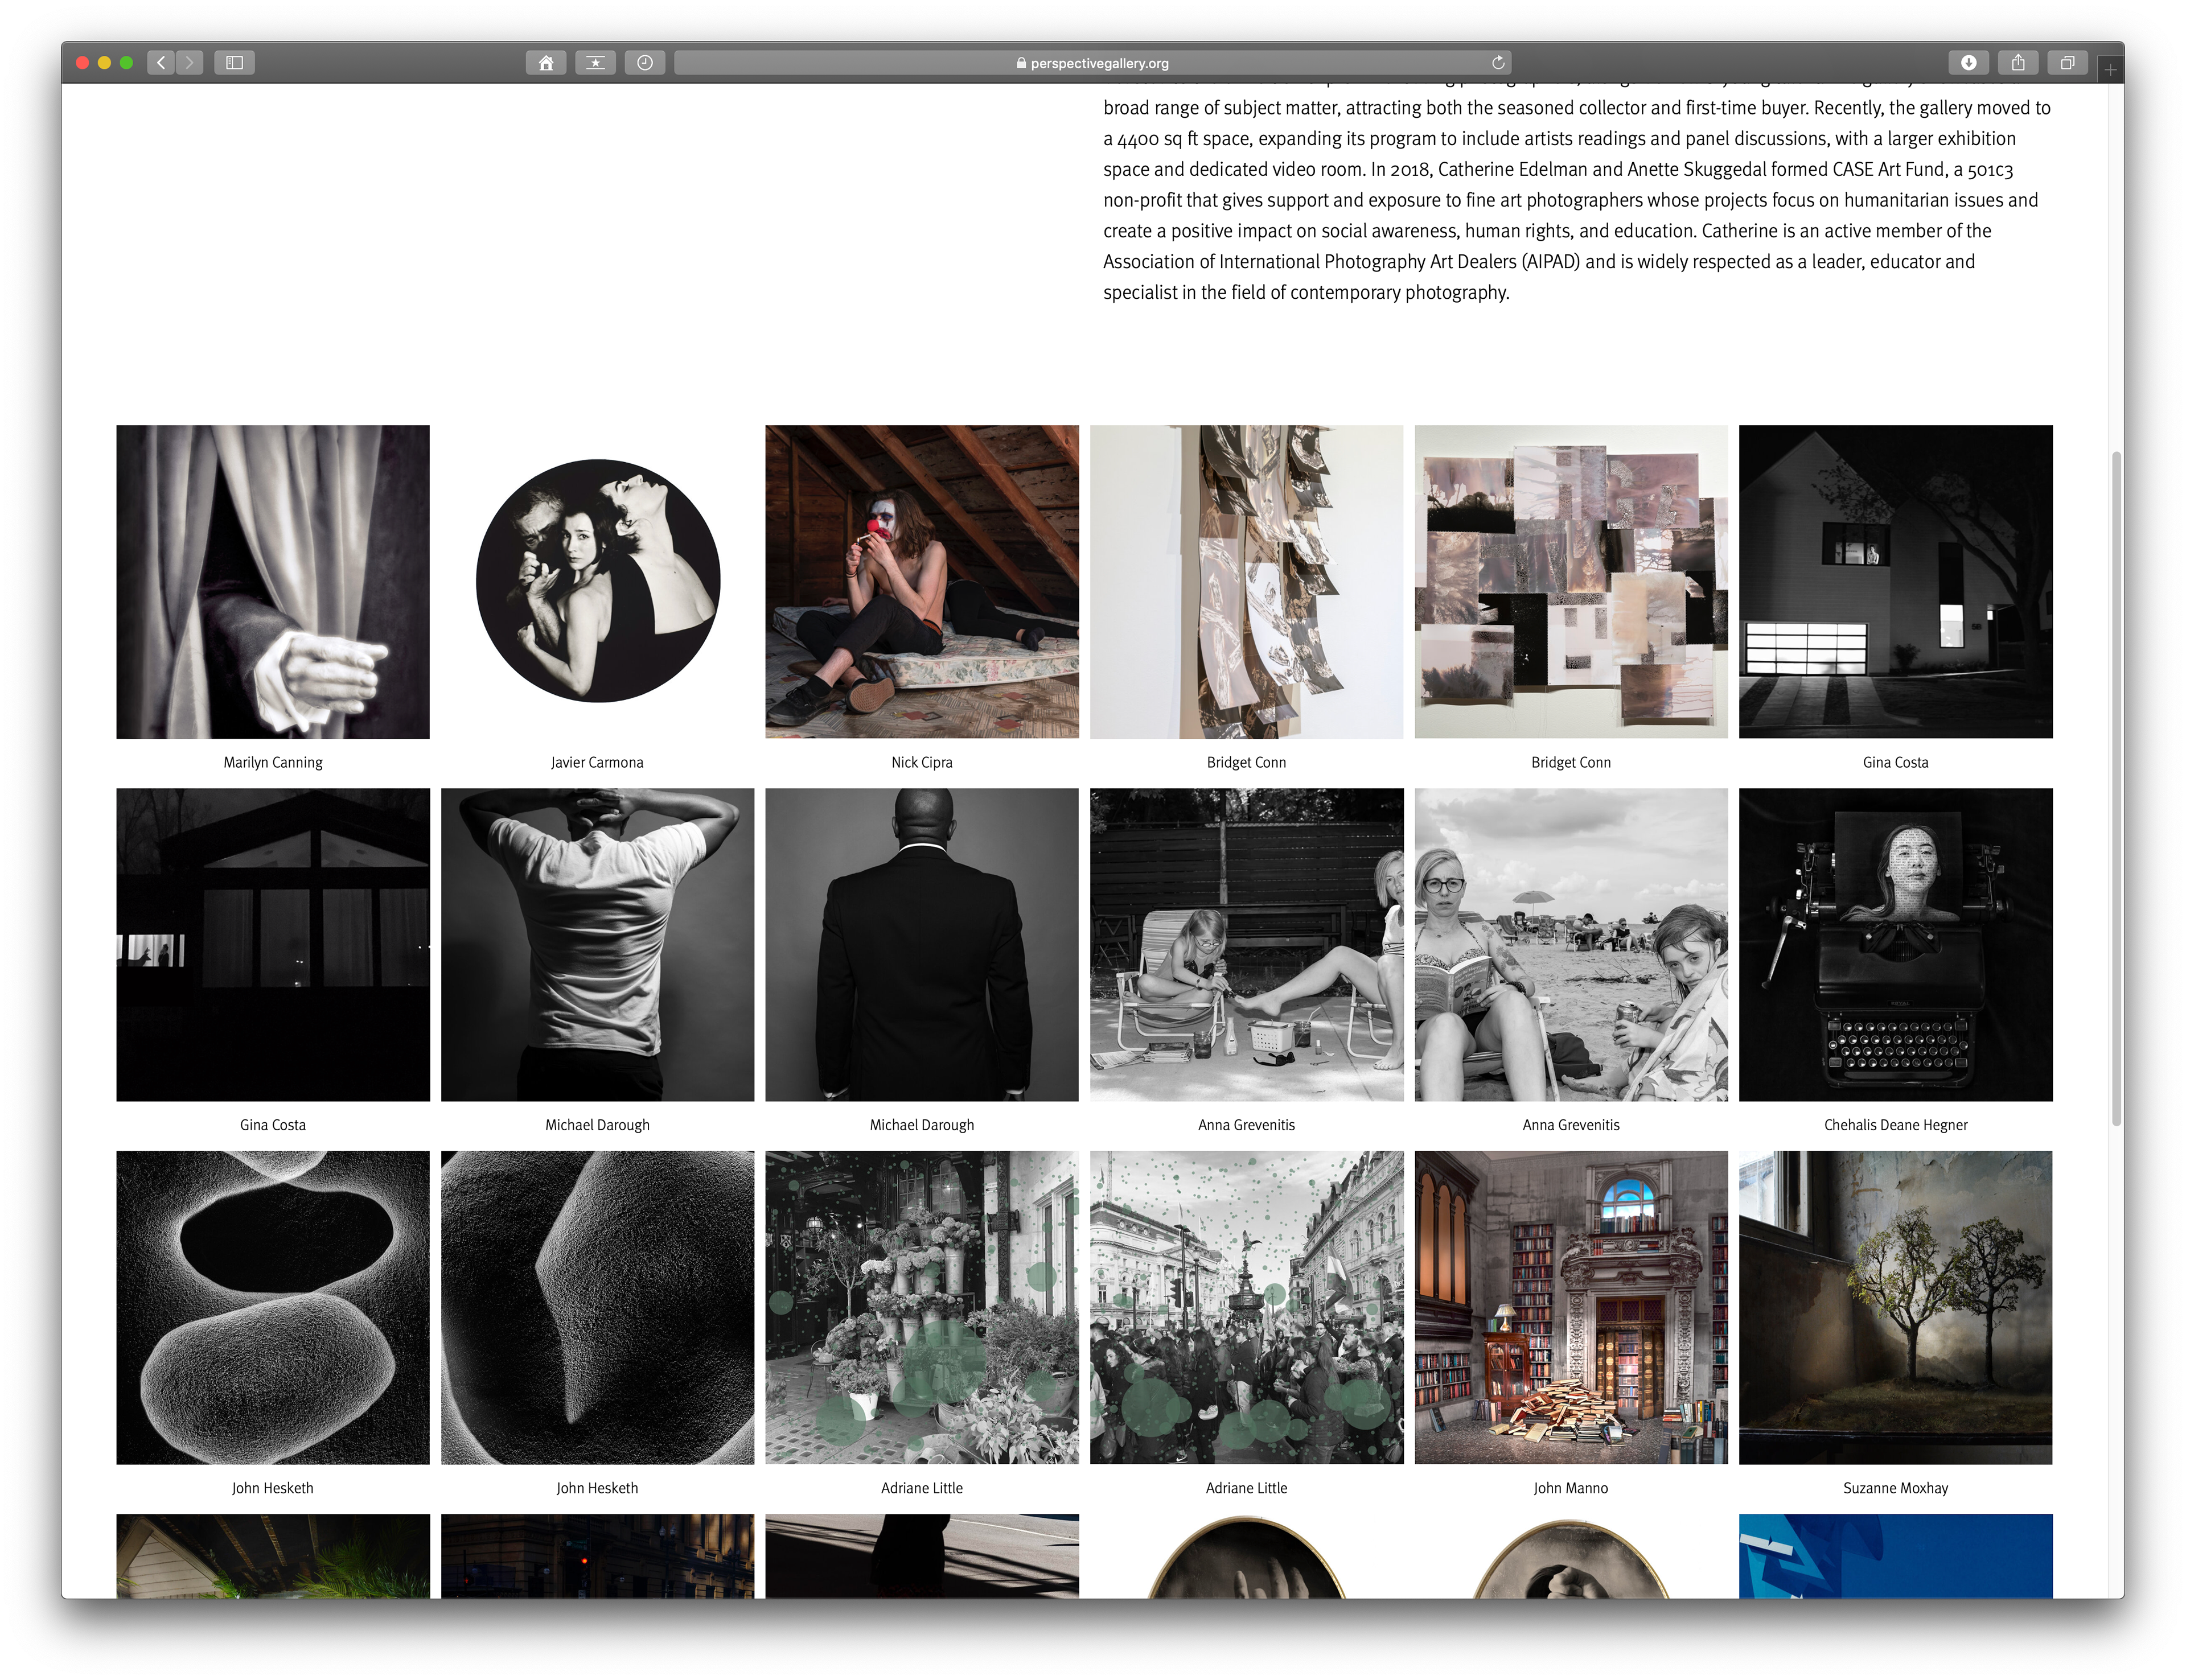
Task: Reload the page with the refresh icon
Action: [x=1497, y=63]
